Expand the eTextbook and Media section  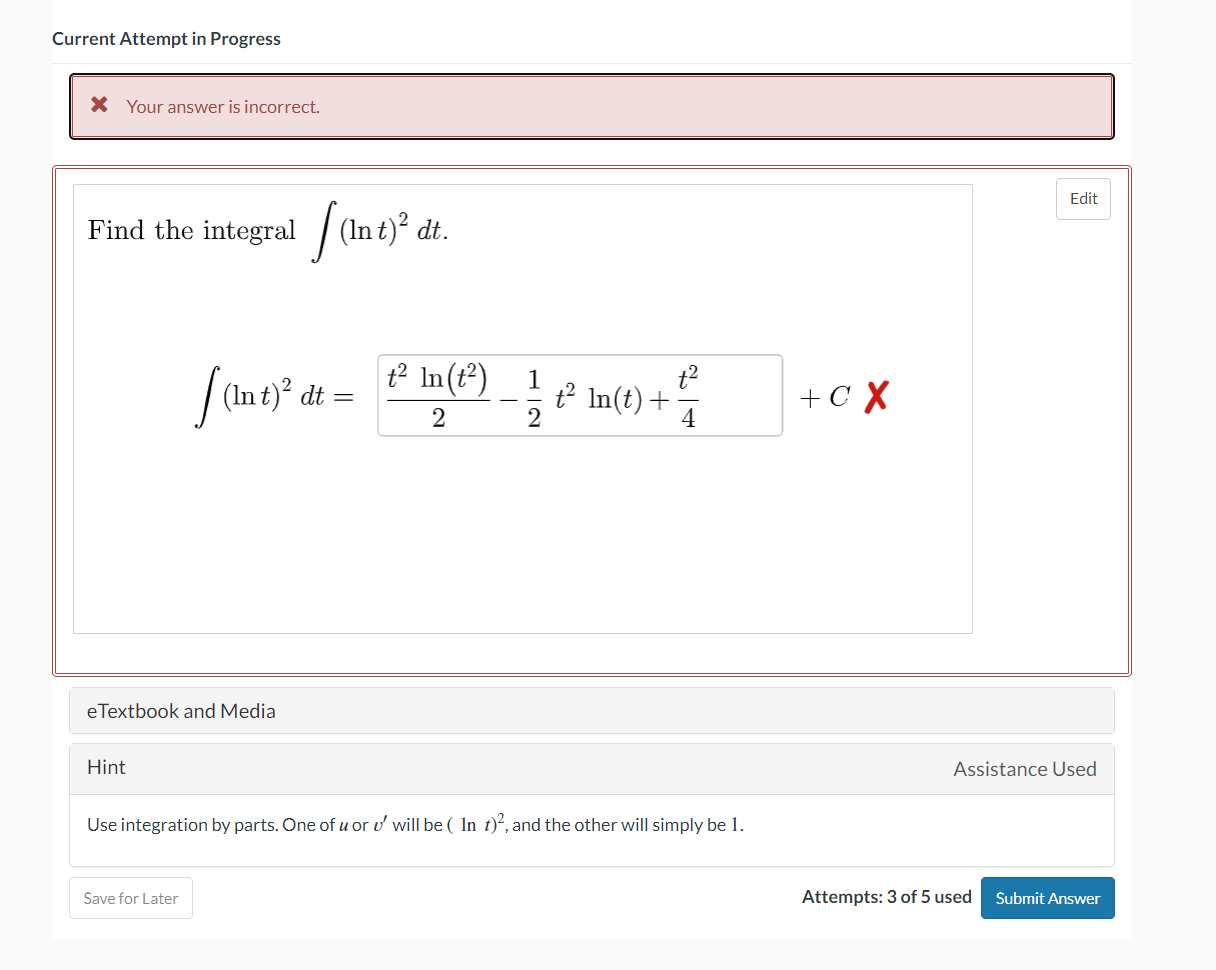click(x=181, y=711)
